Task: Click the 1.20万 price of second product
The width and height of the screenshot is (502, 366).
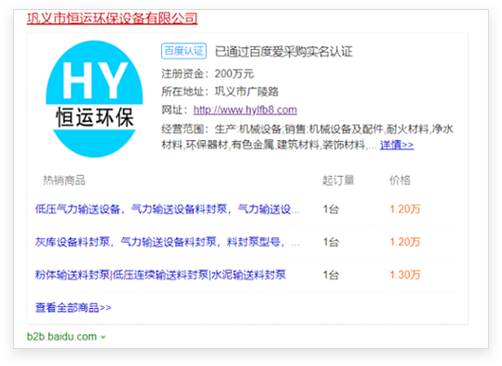Action: [405, 242]
